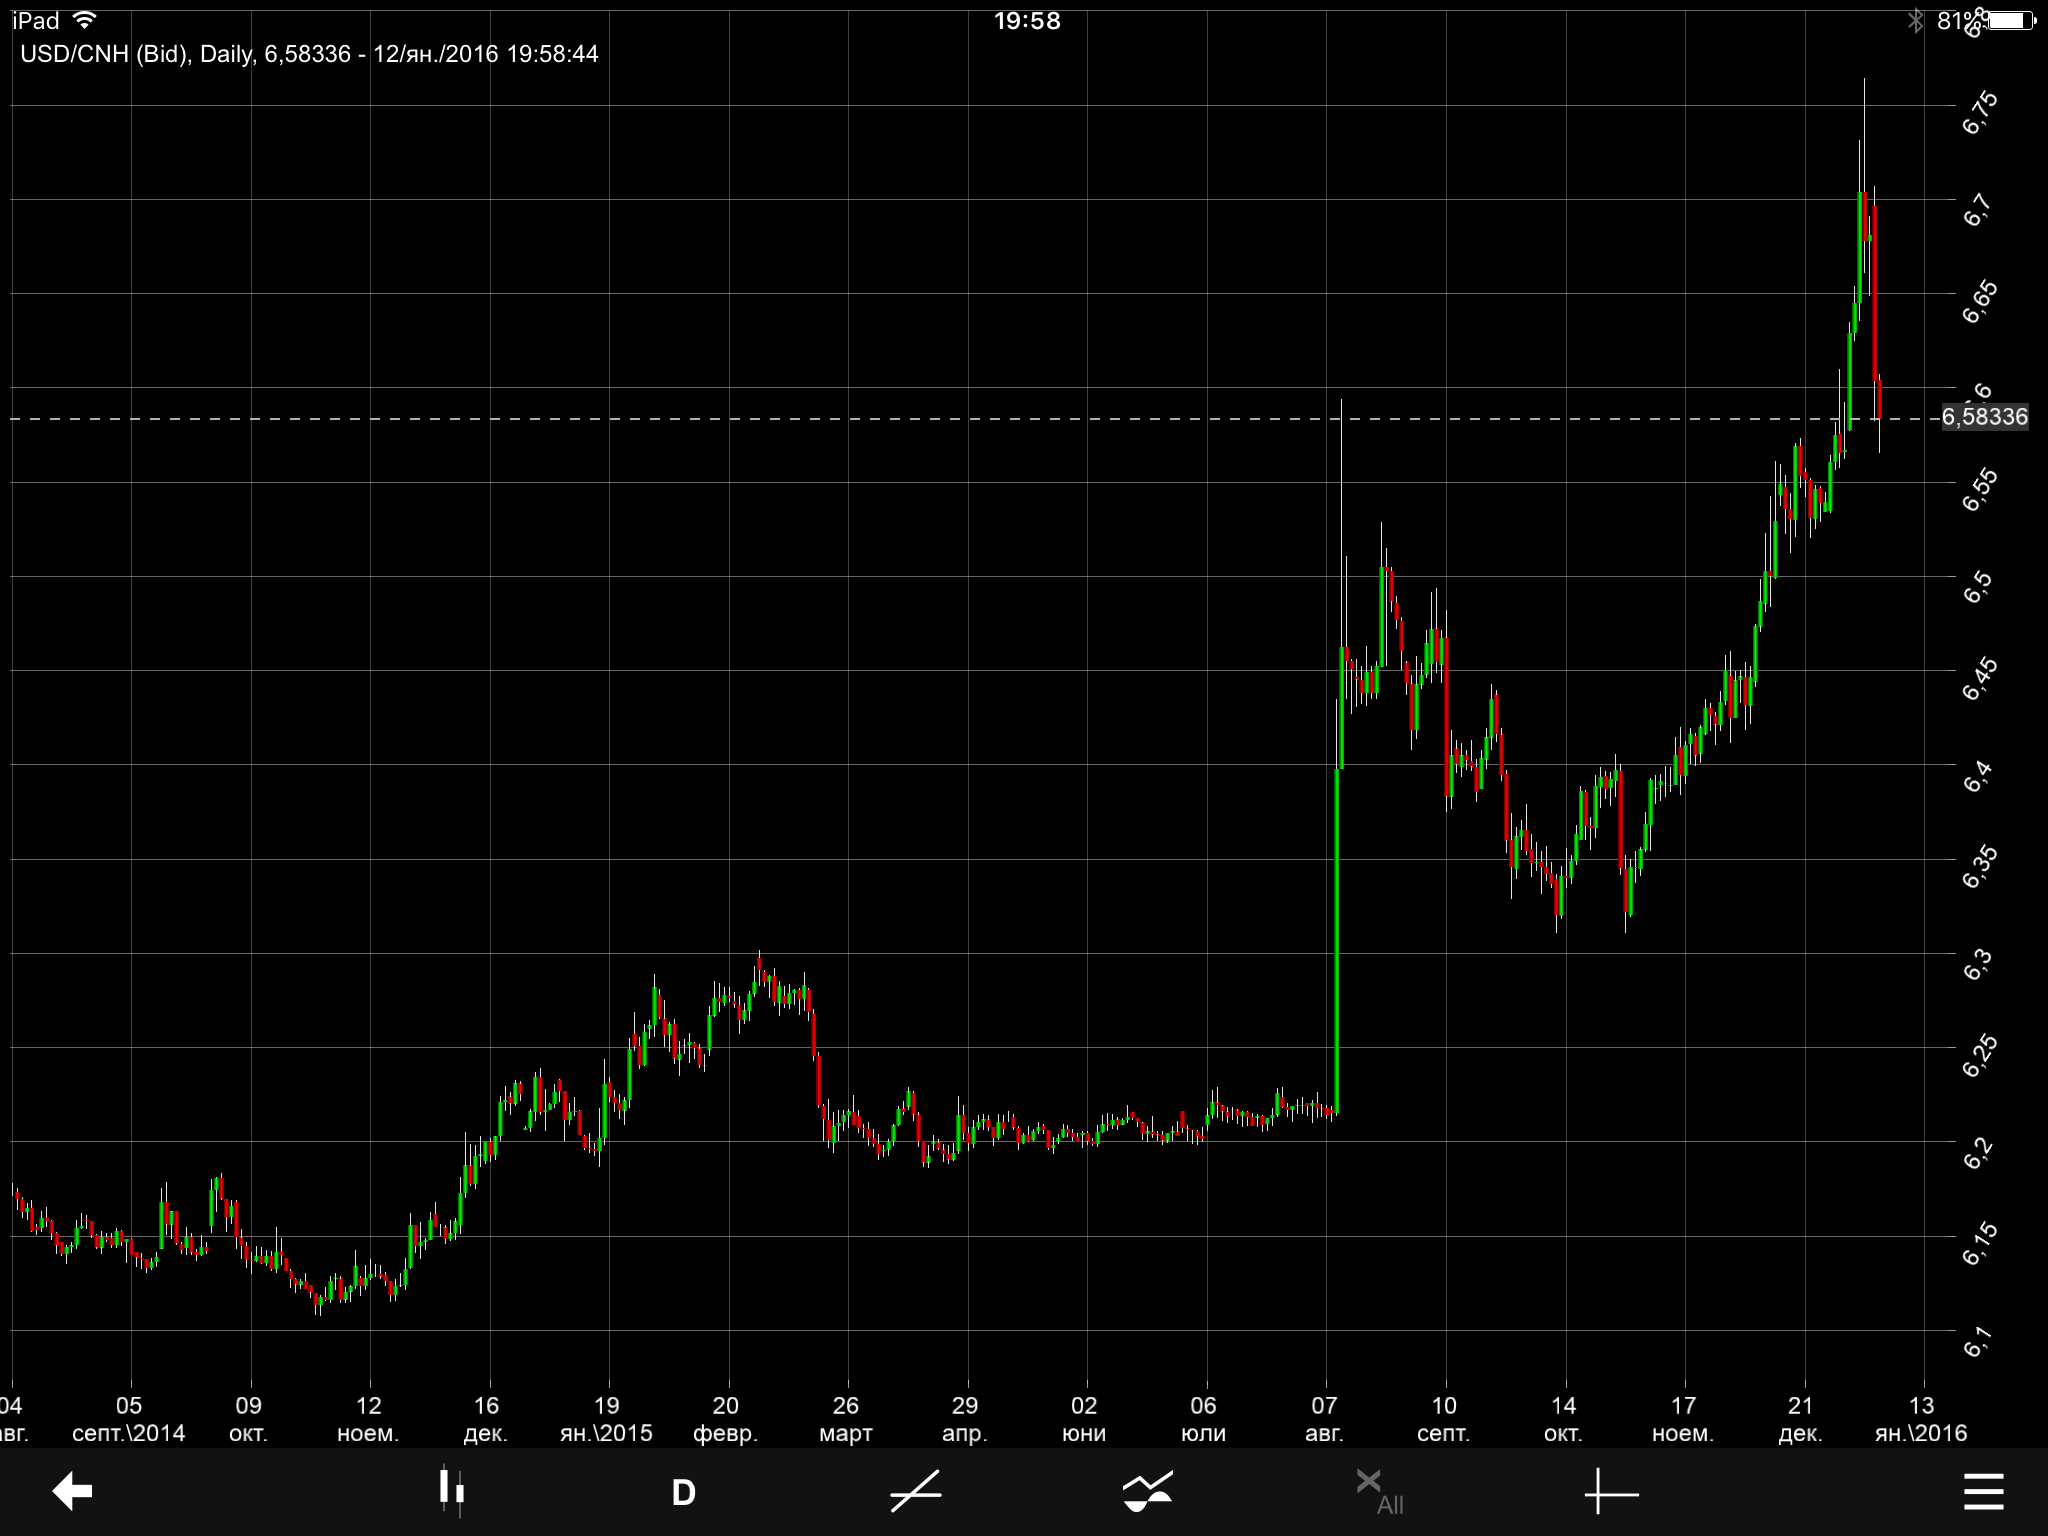2048x1536 pixels.
Task: Click the 6,2 price axis label
Action: pyautogui.click(x=1977, y=1153)
